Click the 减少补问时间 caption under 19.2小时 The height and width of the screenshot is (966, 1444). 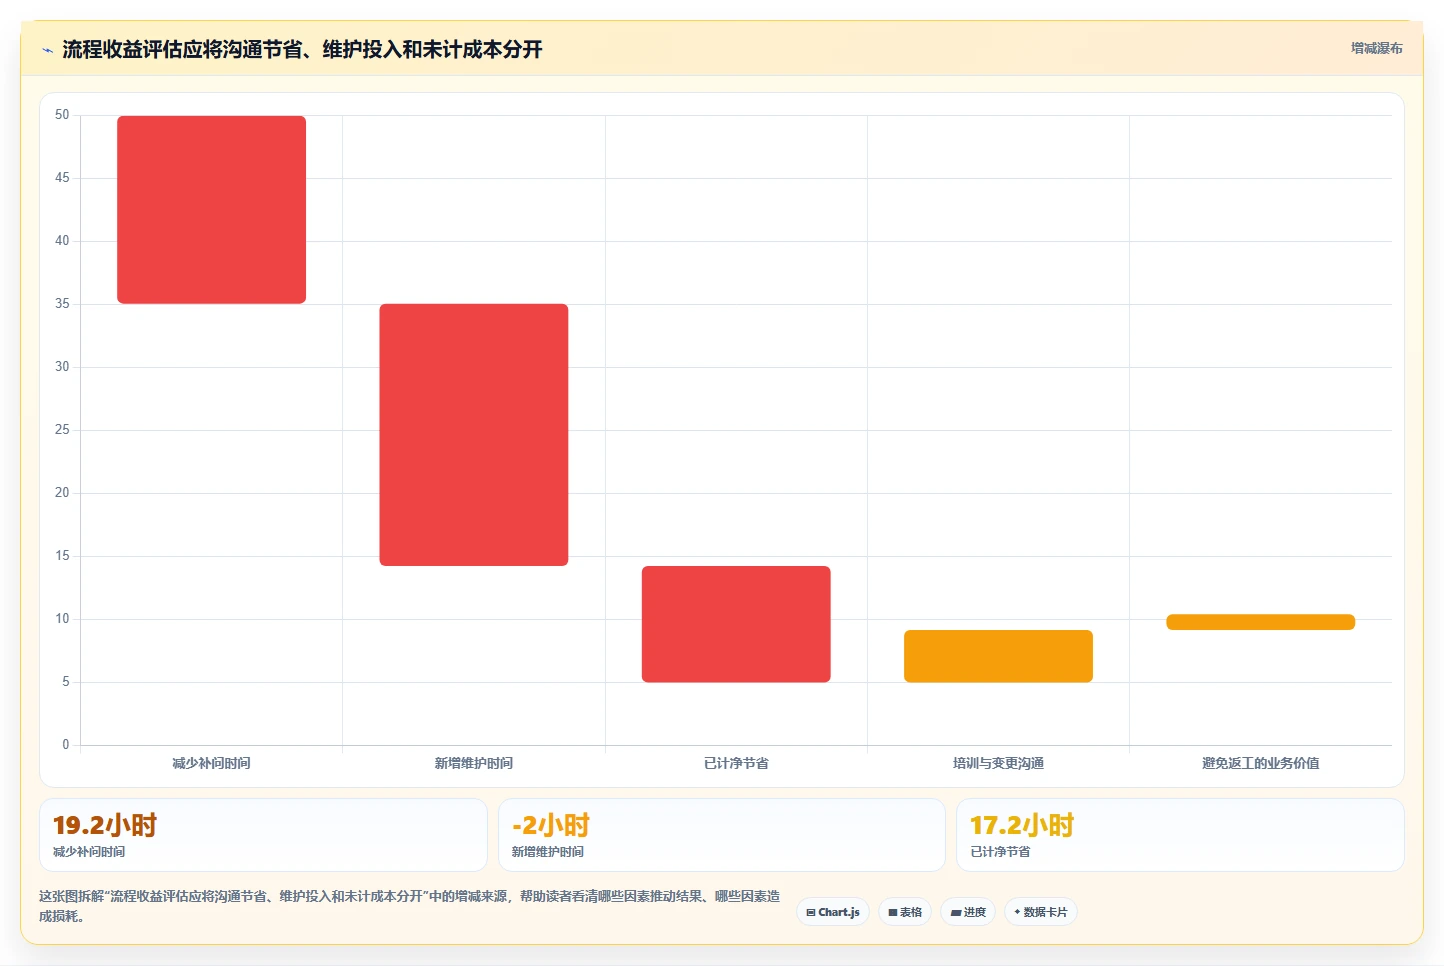[89, 852]
